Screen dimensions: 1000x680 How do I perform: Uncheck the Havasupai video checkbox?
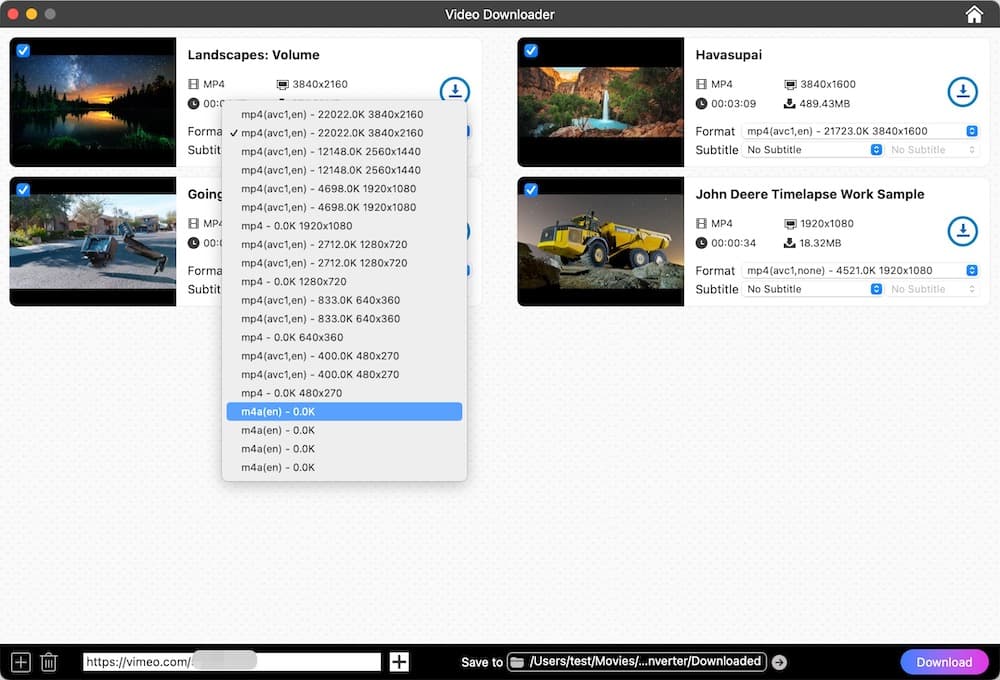point(530,50)
